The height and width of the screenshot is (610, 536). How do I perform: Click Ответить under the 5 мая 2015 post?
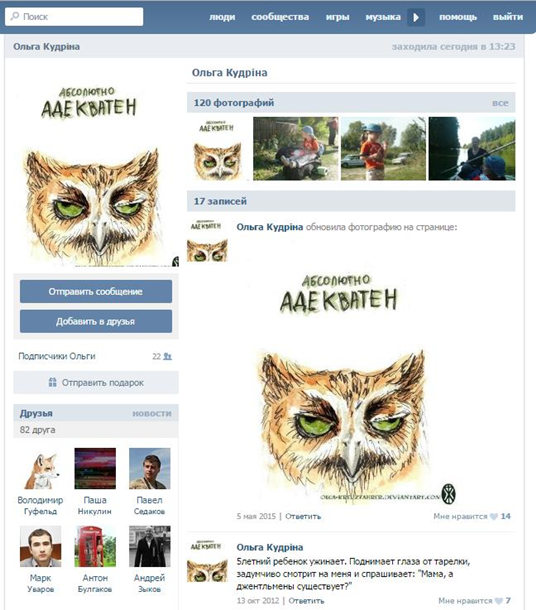click(303, 517)
